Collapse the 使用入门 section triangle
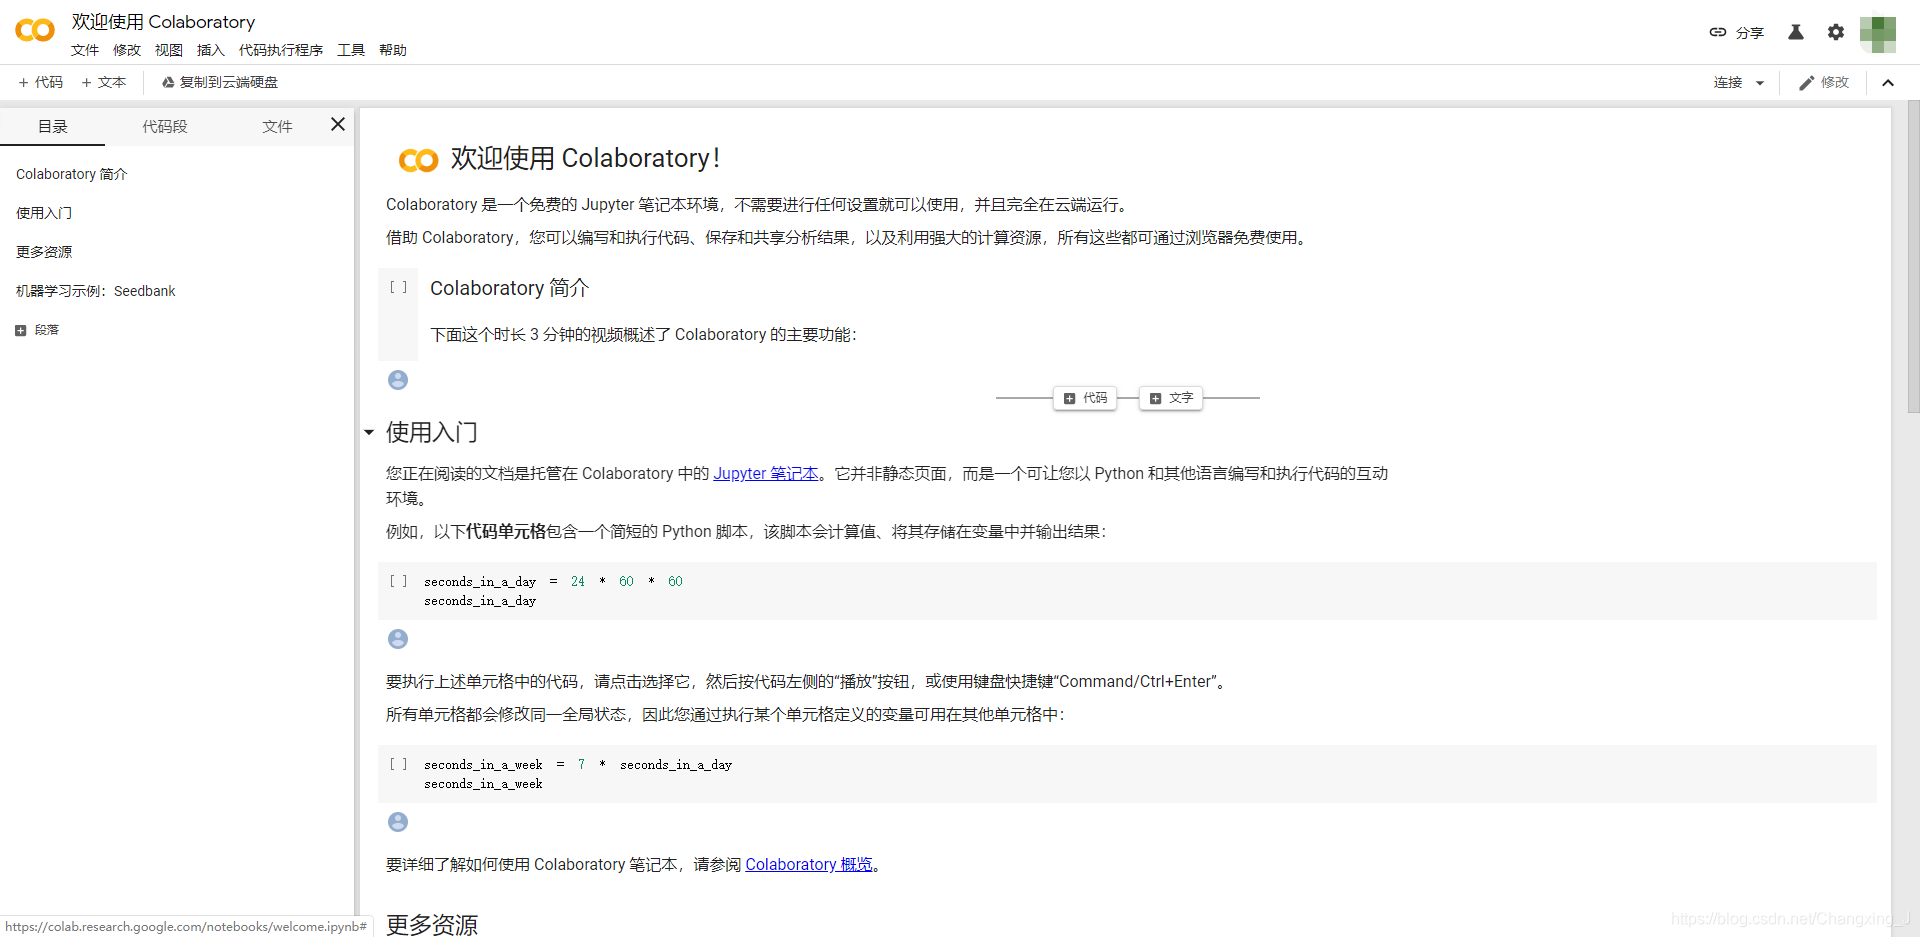The image size is (1920, 937). click(369, 433)
